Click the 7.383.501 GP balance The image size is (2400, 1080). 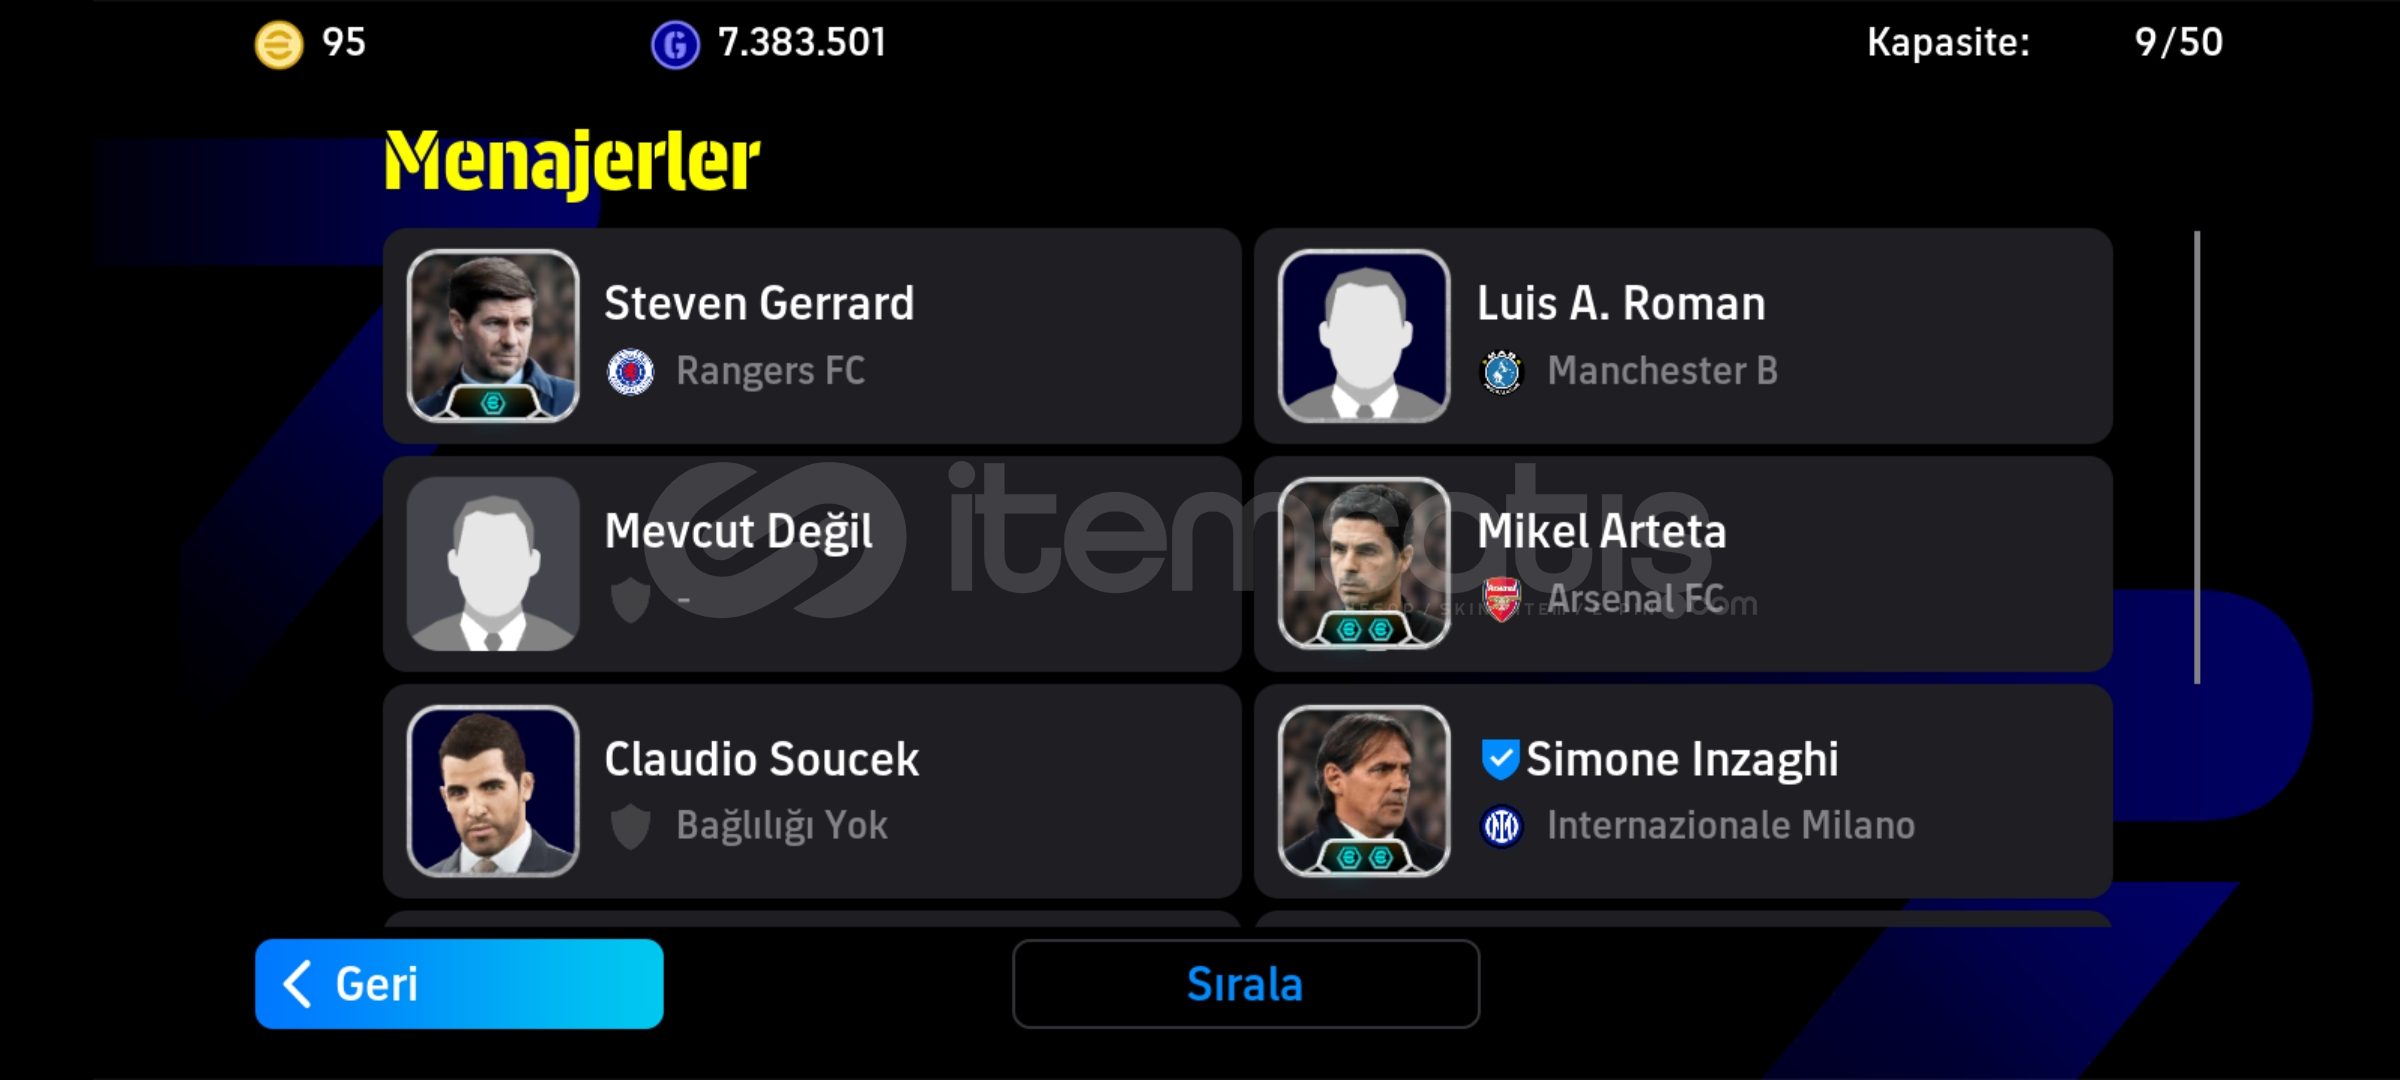coord(802,43)
